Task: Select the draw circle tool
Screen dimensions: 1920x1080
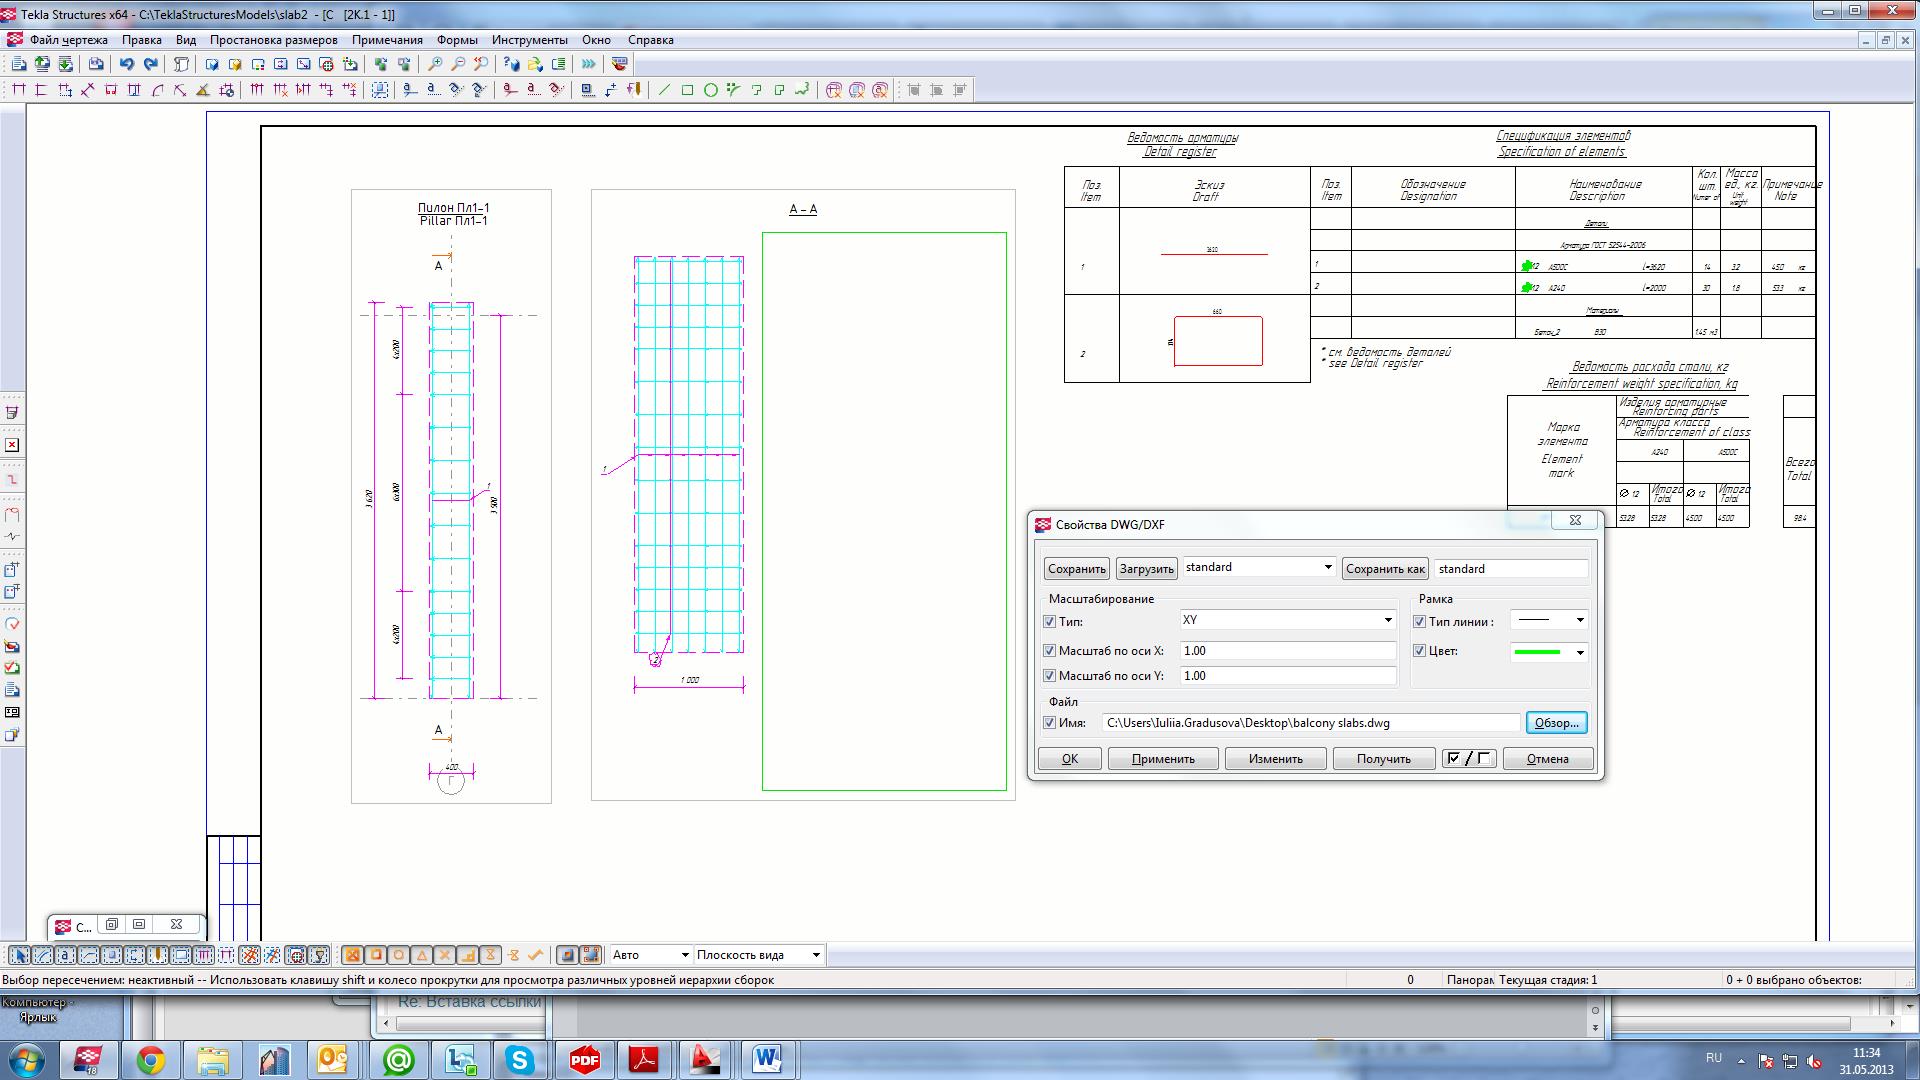Action: (711, 90)
